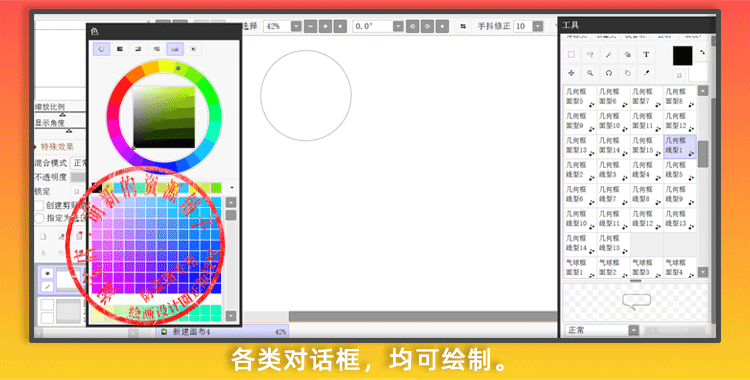Select the move tool
The height and width of the screenshot is (380, 750).
571,73
